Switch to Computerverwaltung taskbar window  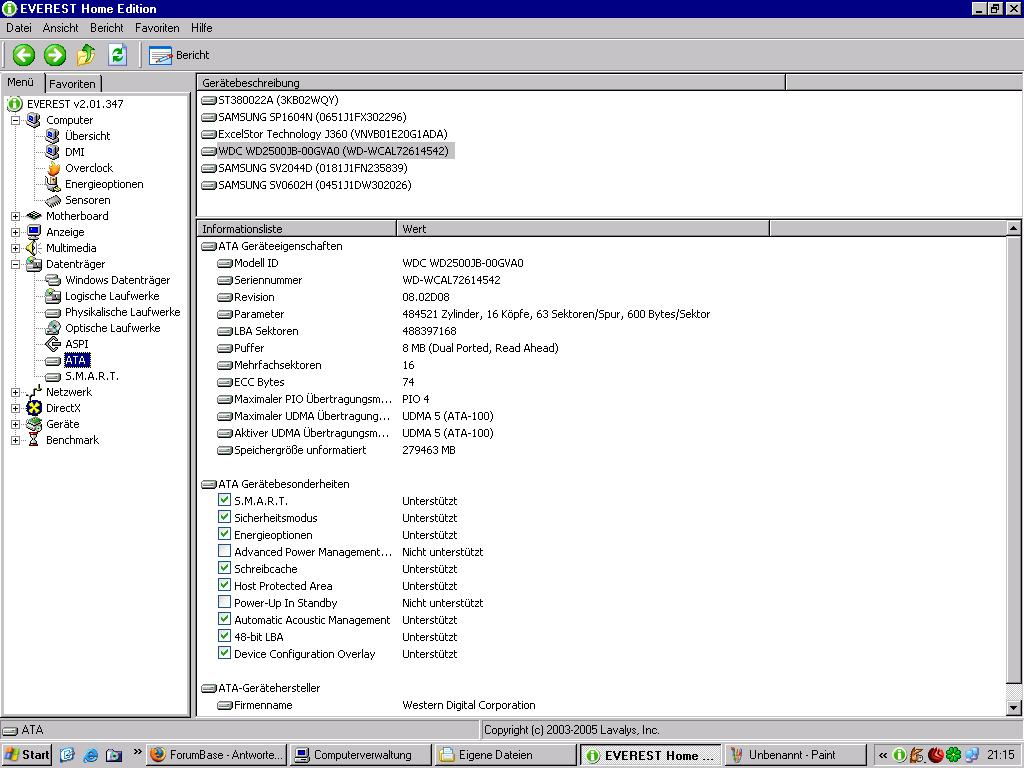[x=360, y=755]
